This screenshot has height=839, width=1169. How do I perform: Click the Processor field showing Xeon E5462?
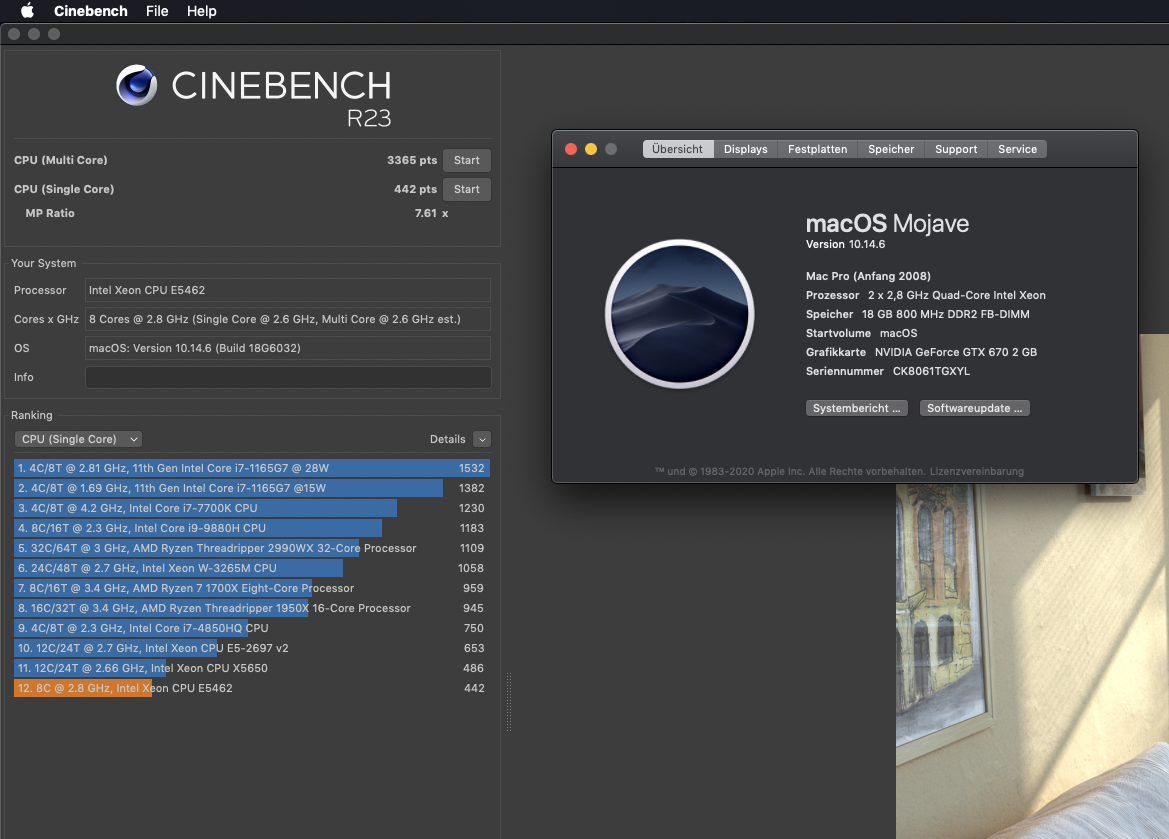click(288, 290)
